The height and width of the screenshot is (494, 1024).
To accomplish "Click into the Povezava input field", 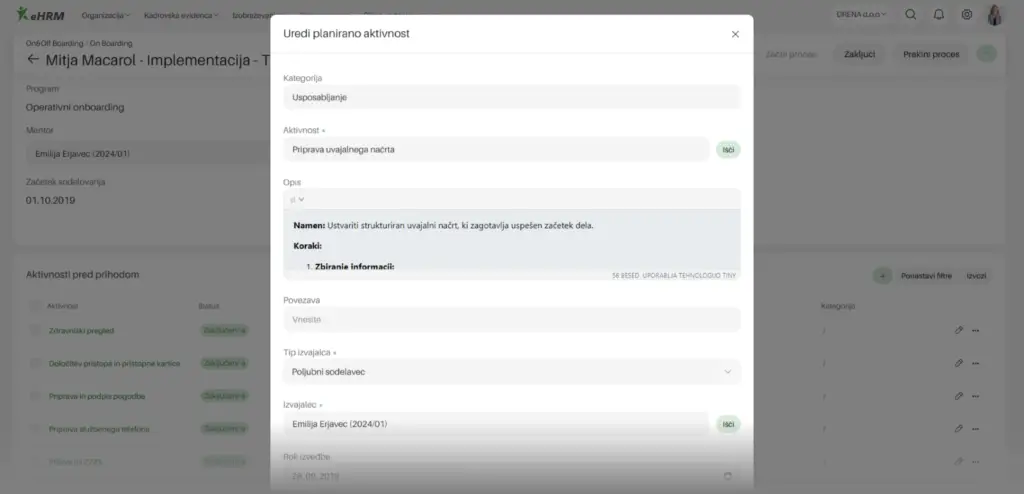I will 511,319.
